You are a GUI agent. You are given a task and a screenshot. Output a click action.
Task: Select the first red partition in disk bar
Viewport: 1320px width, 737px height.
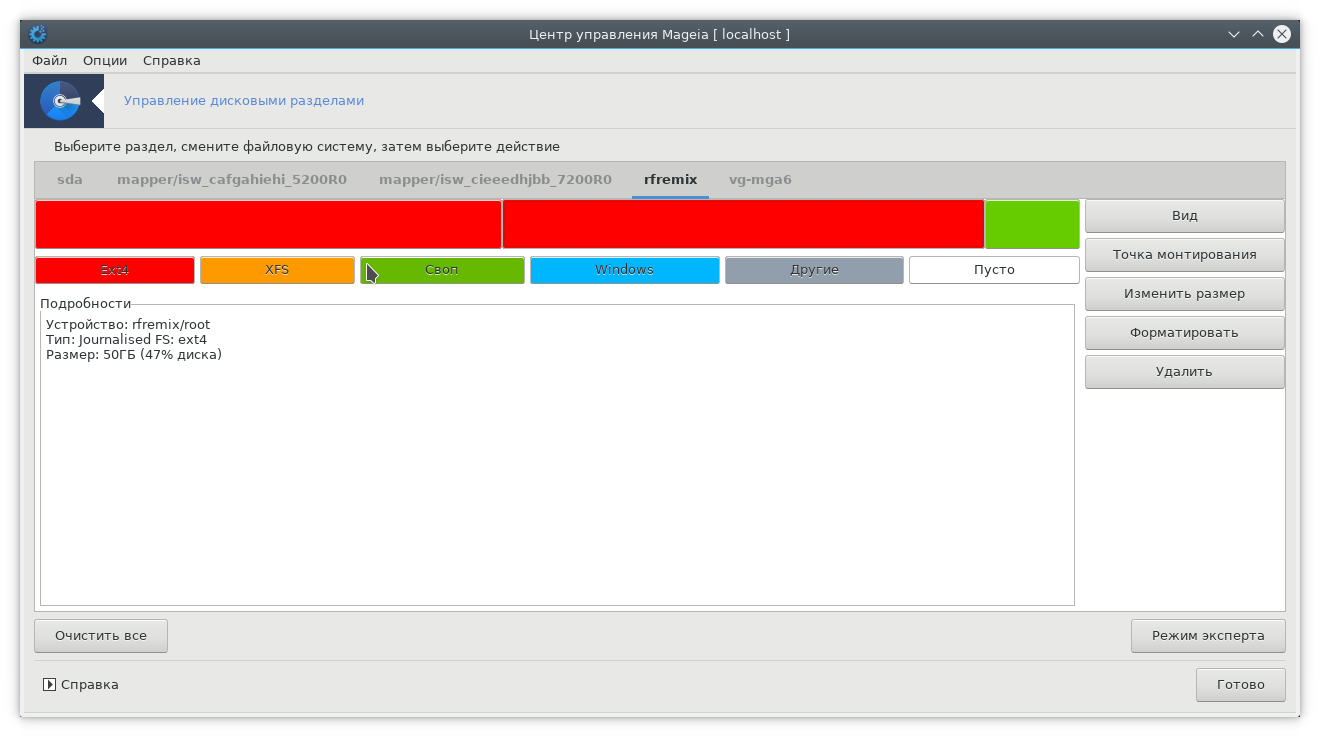[x=268, y=224]
